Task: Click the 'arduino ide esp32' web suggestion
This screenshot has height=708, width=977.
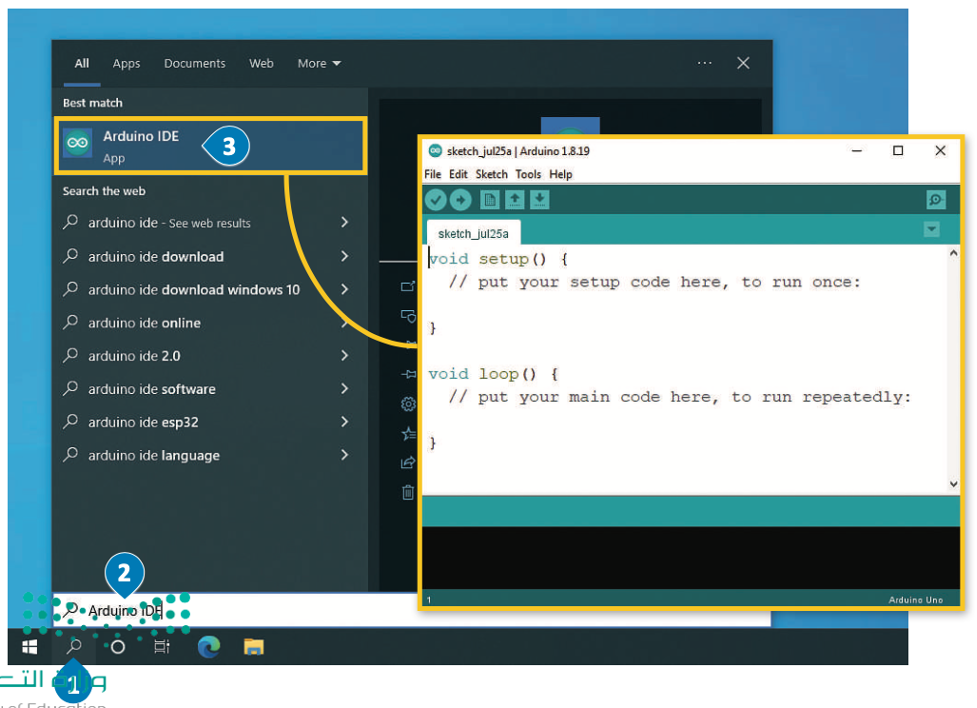Action: click(143, 422)
